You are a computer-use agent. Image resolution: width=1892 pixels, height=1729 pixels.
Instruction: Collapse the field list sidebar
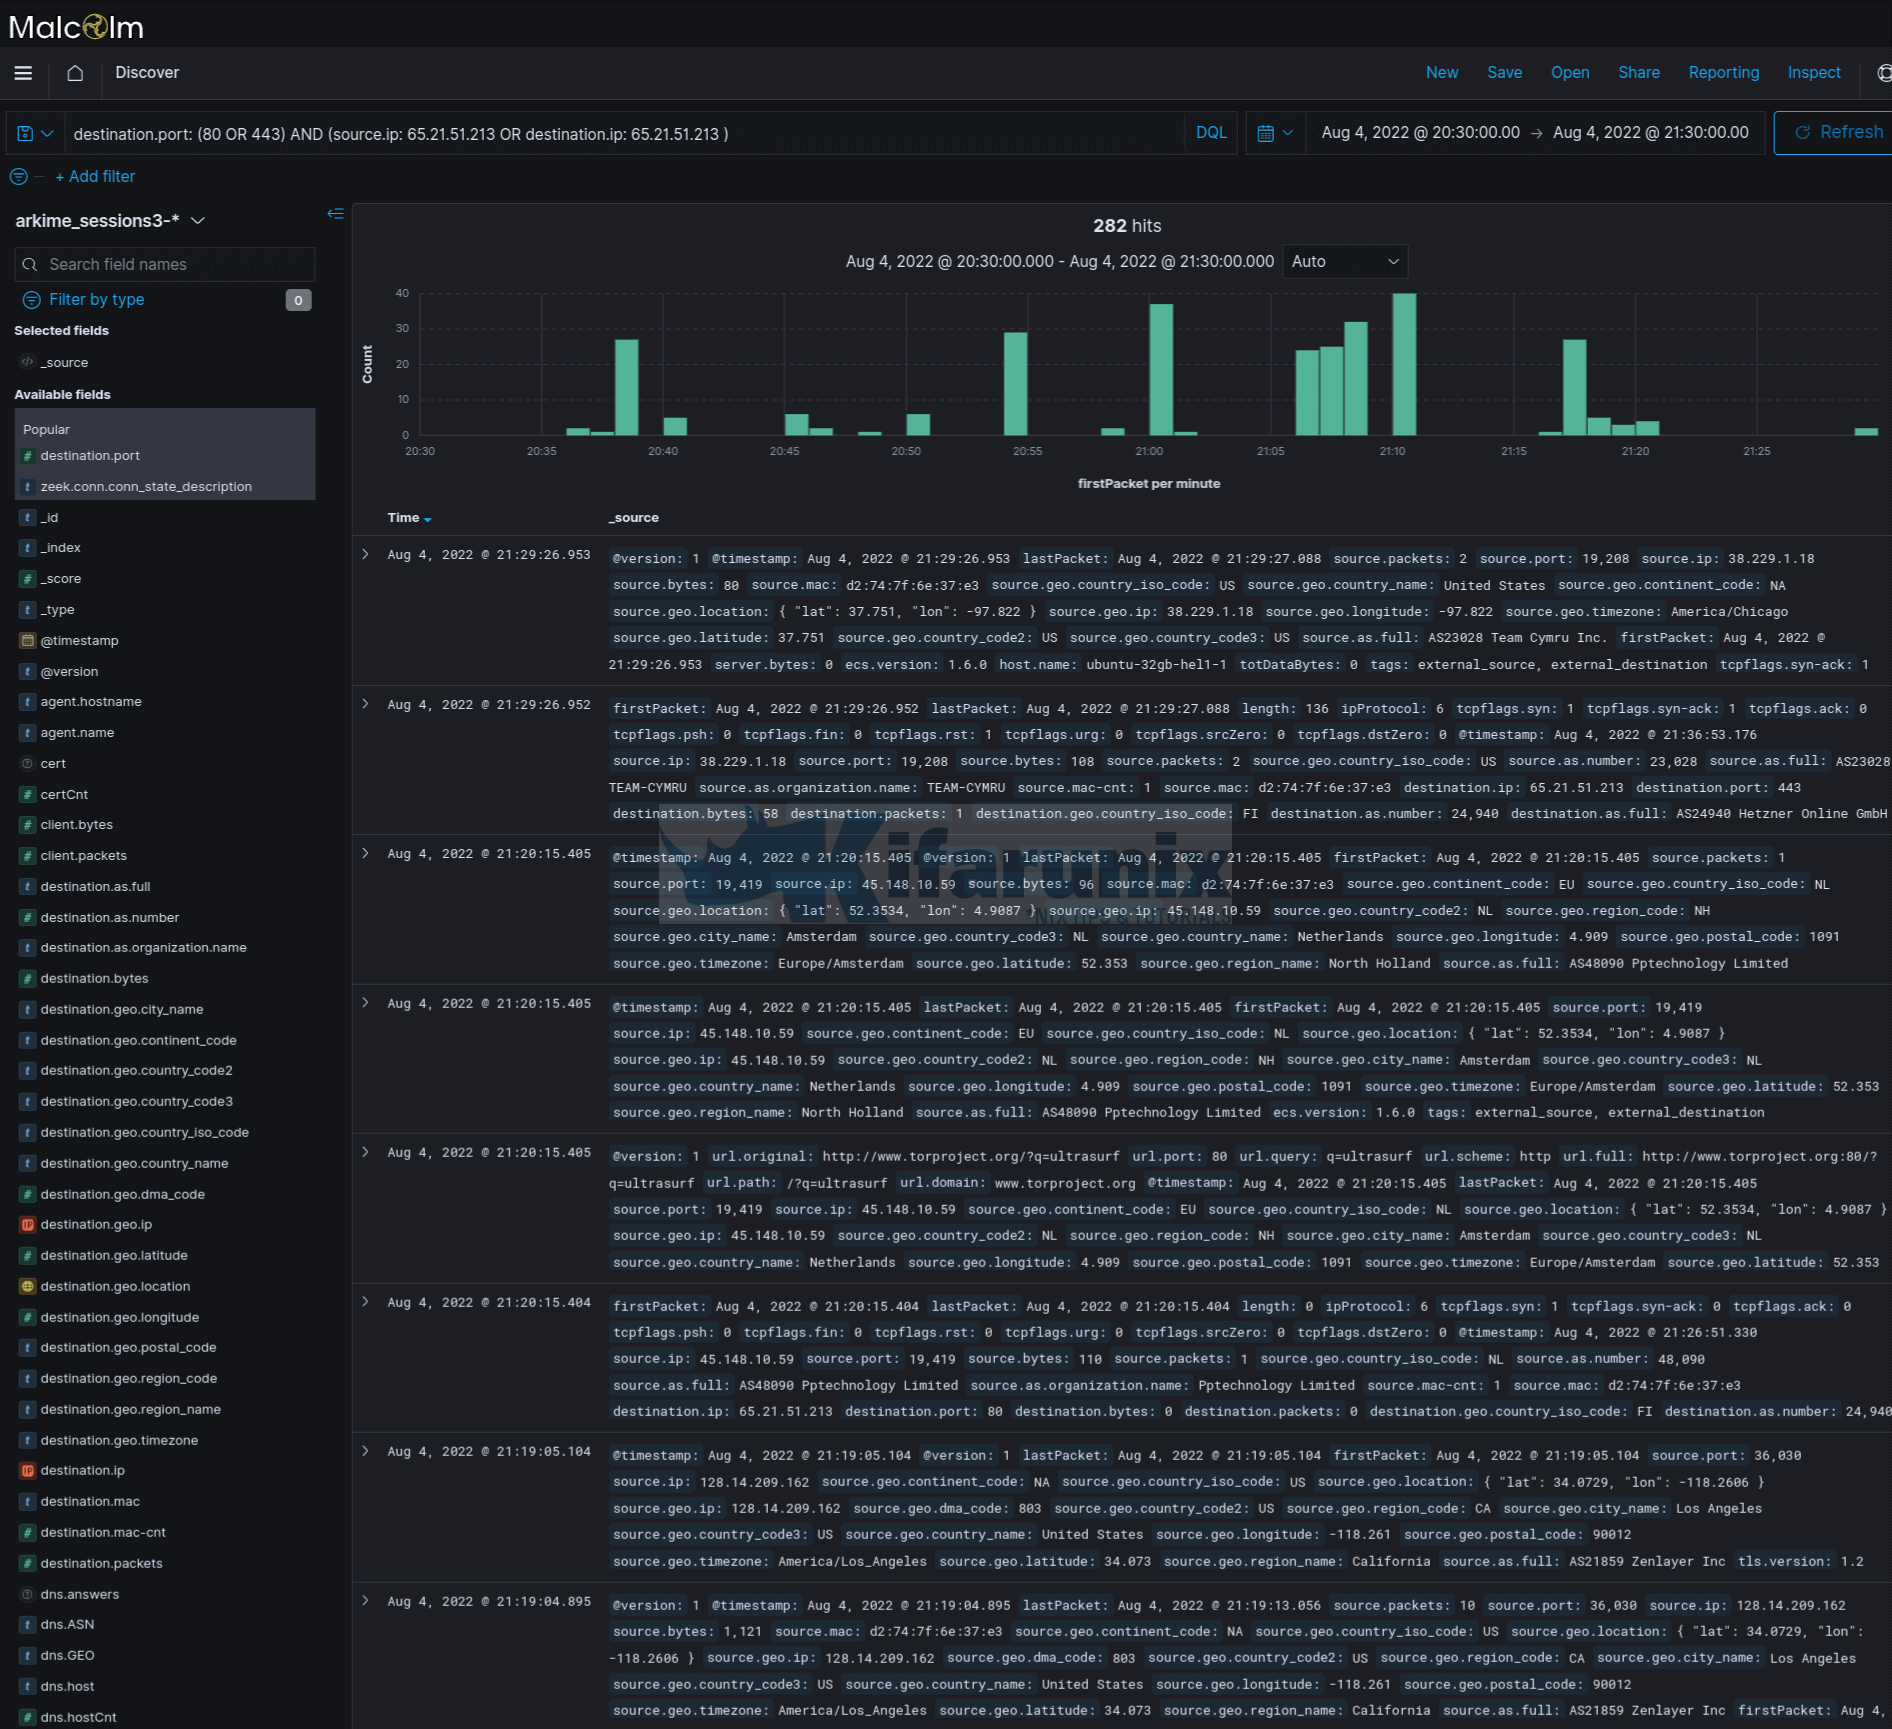pos(335,214)
